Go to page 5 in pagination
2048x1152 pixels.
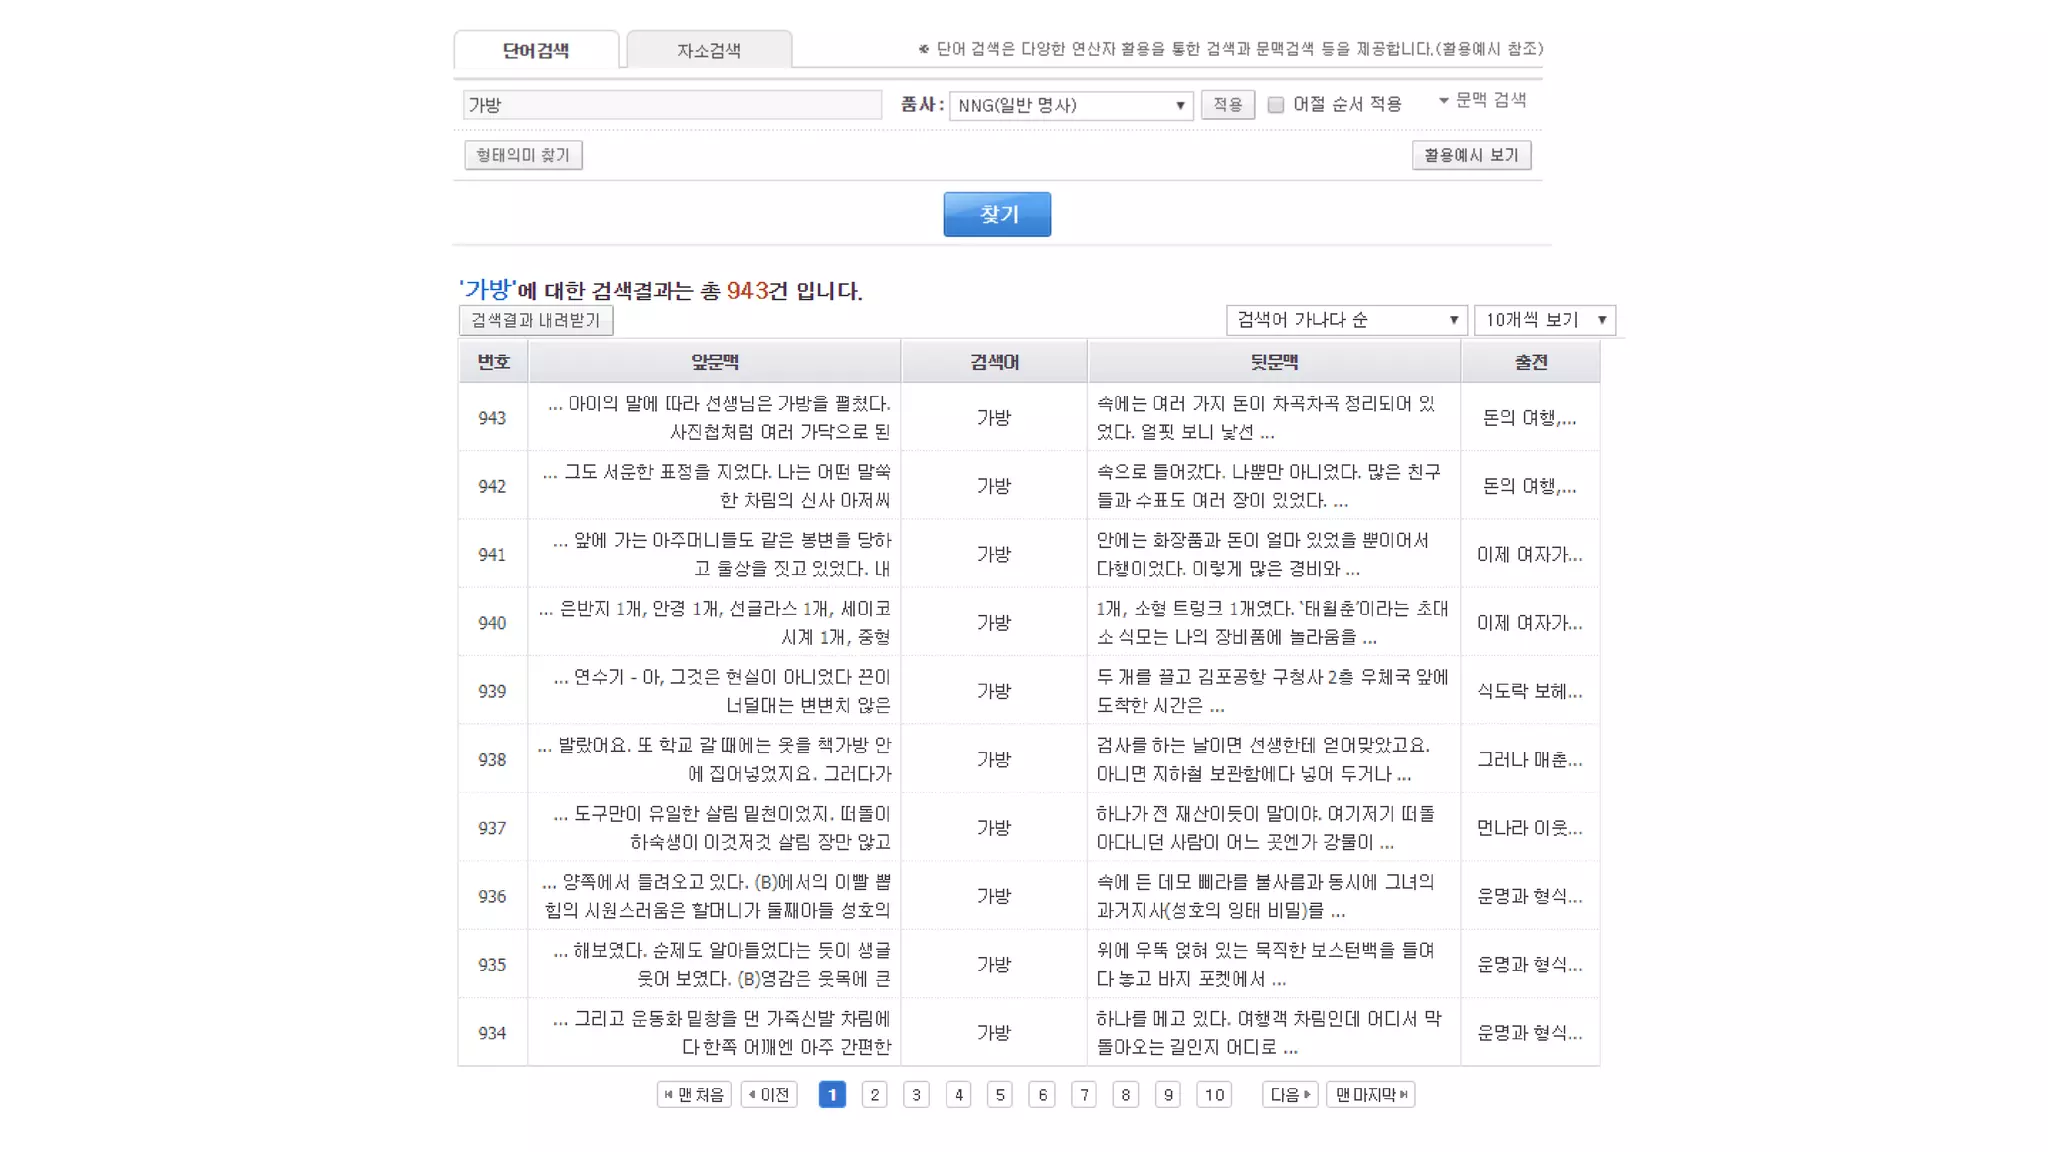pos(1000,1094)
